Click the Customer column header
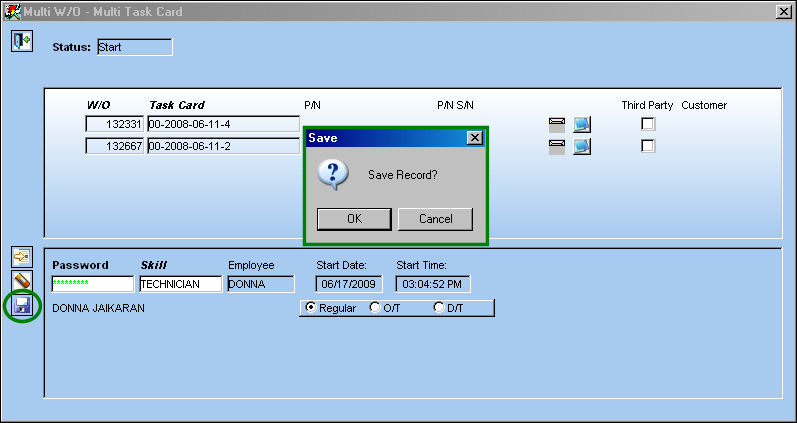797x423 pixels. click(x=704, y=105)
